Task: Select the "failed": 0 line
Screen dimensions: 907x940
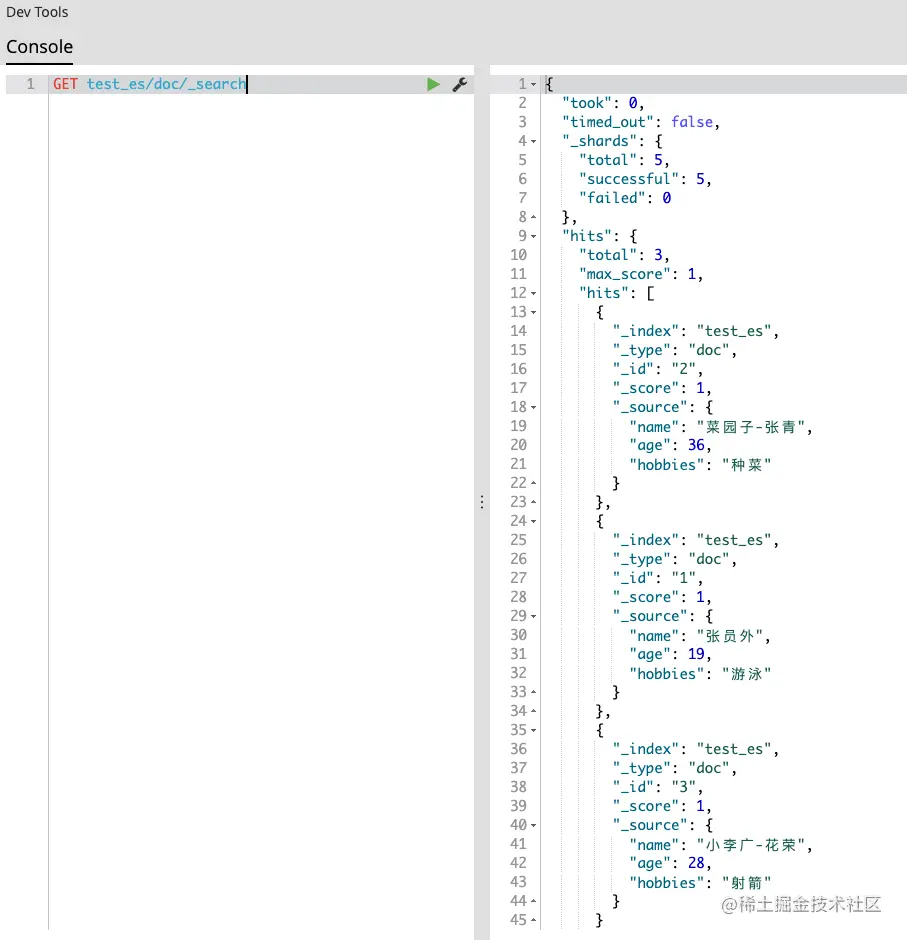Action: [x=625, y=198]
